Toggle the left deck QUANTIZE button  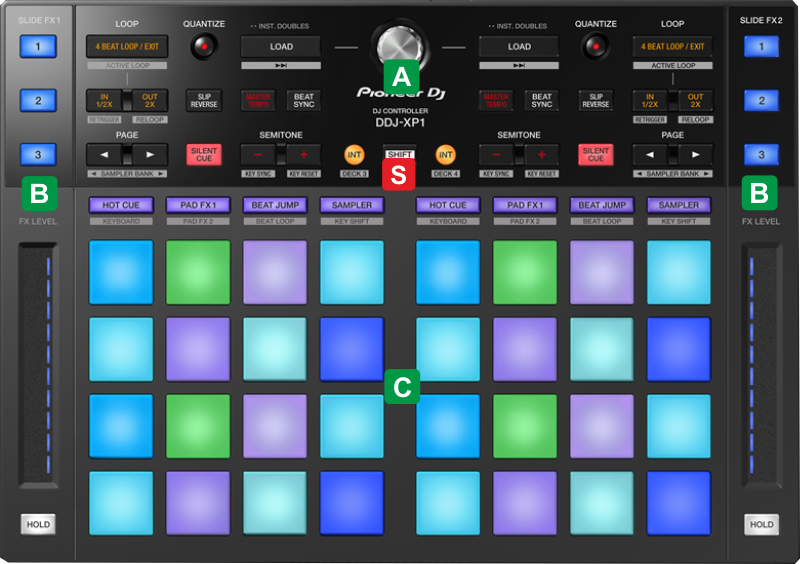pyautogui.click(x=204, y=46)
